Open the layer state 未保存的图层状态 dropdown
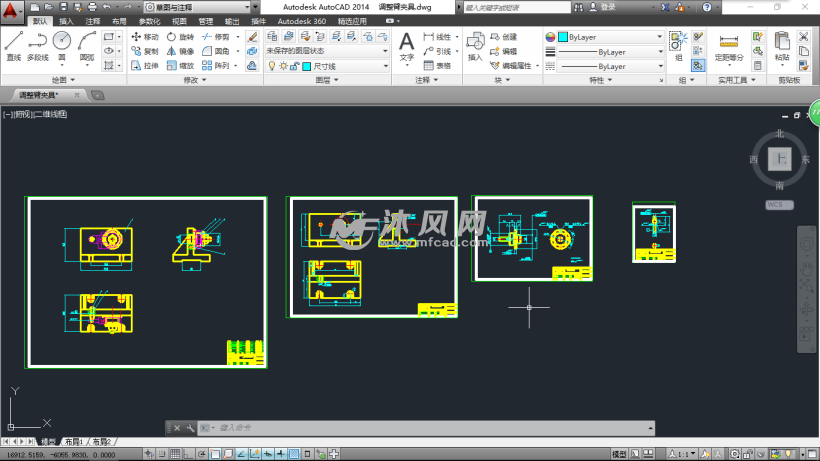The width and height of the screenshot is (820, 461). pos(327,51)
